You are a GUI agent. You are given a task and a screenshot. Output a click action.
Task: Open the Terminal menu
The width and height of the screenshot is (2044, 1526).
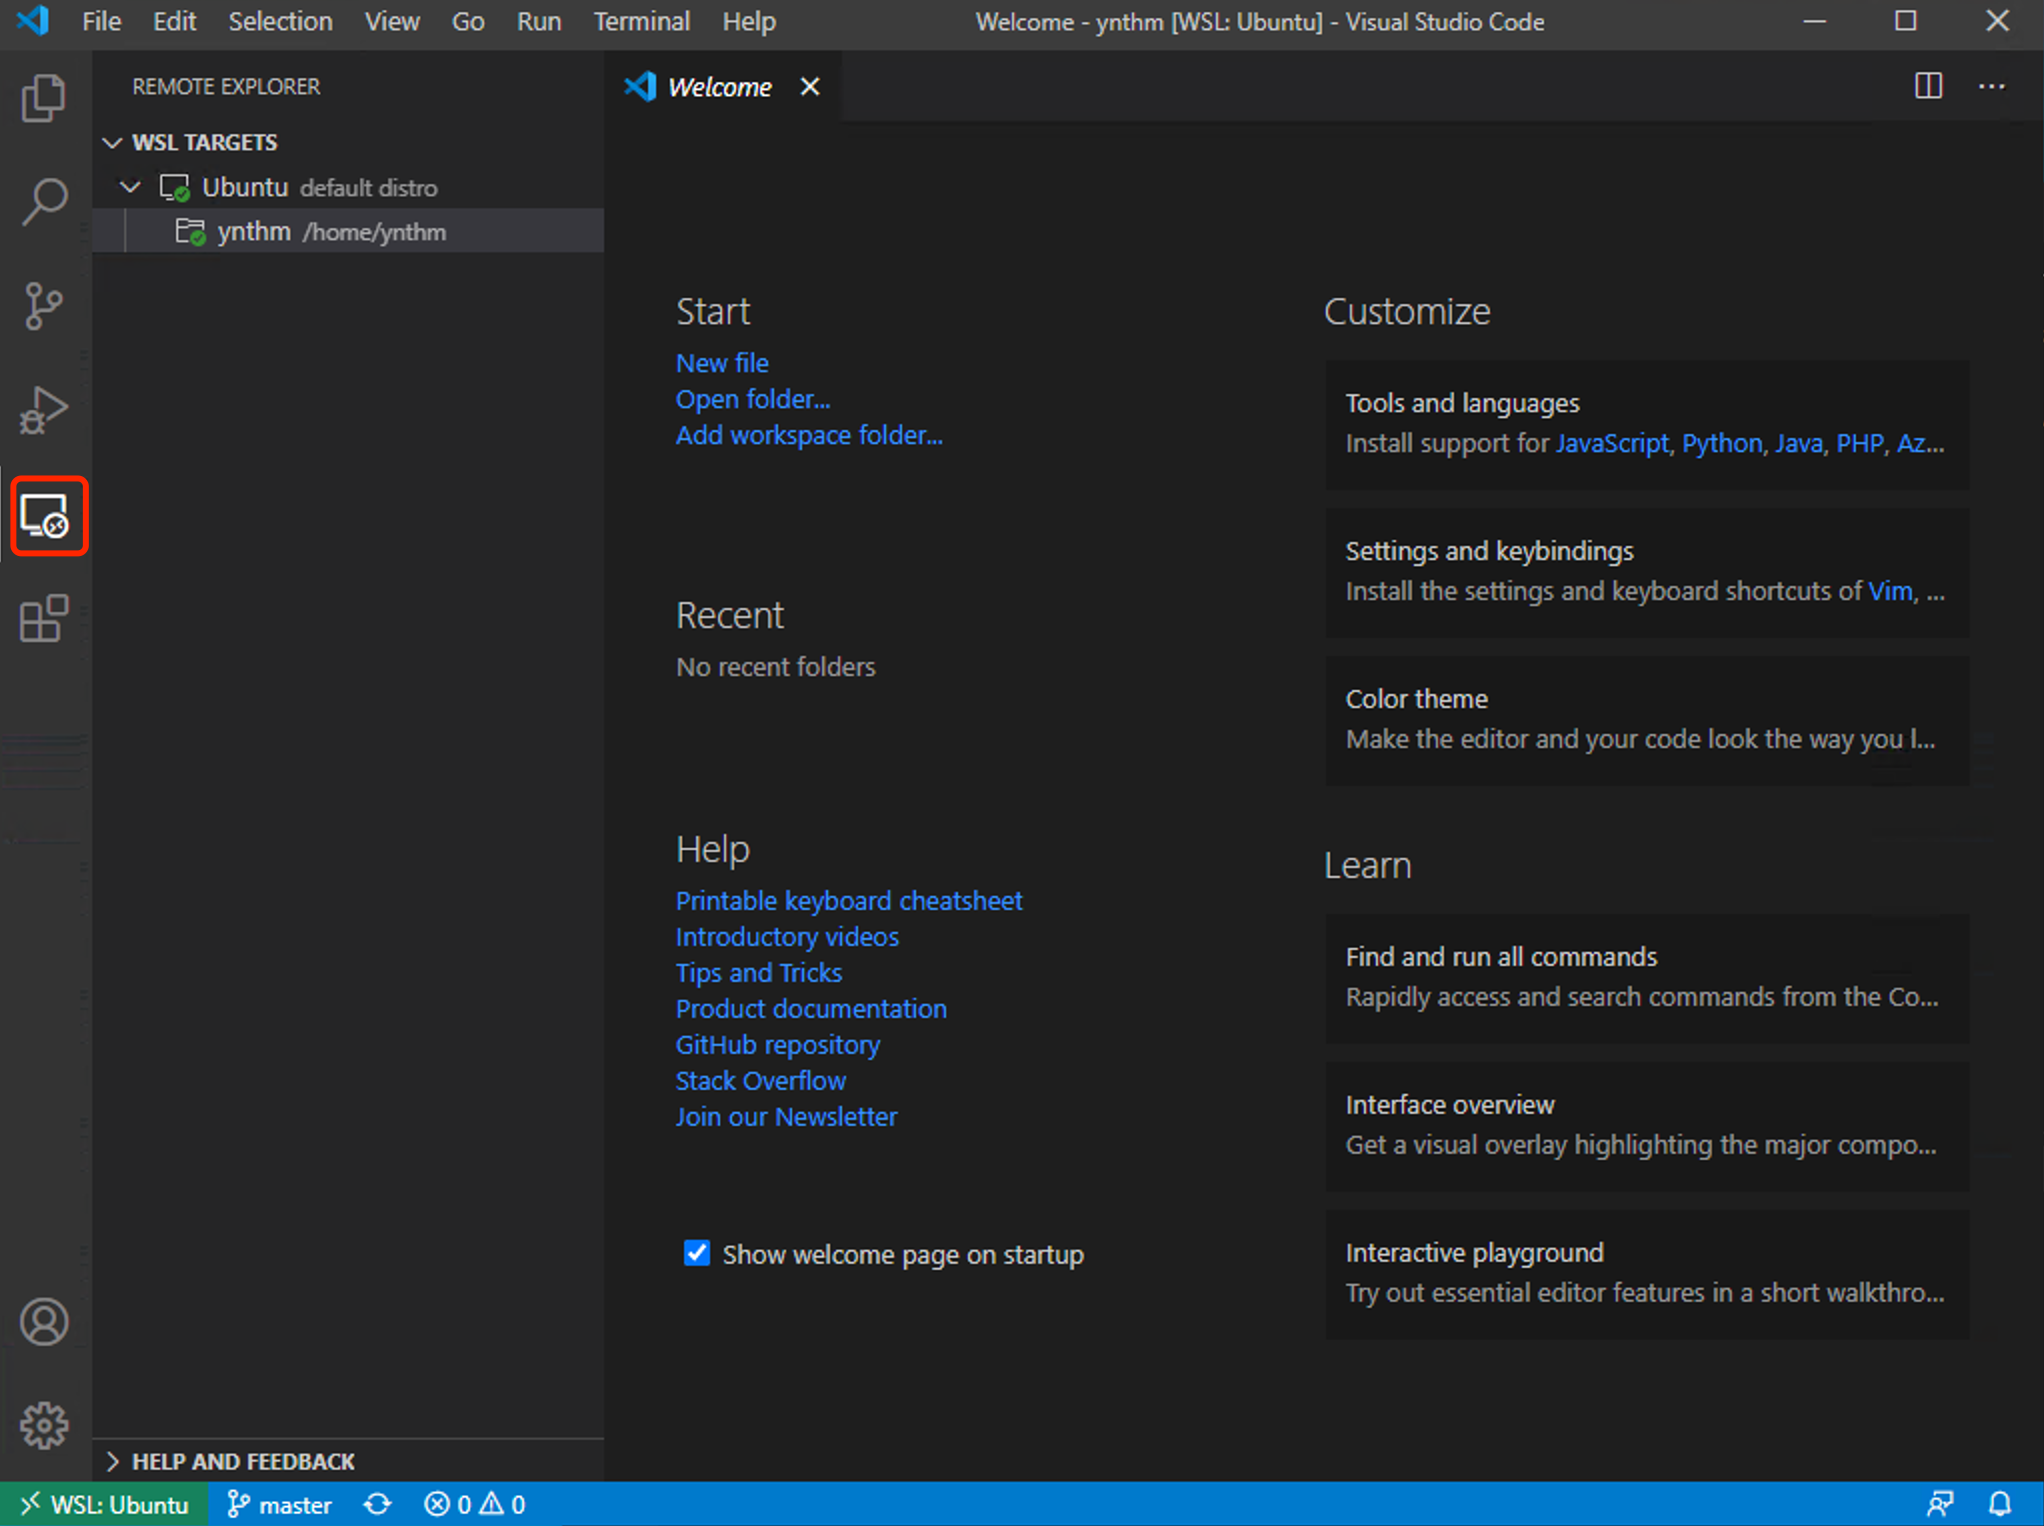click(641, 21)
